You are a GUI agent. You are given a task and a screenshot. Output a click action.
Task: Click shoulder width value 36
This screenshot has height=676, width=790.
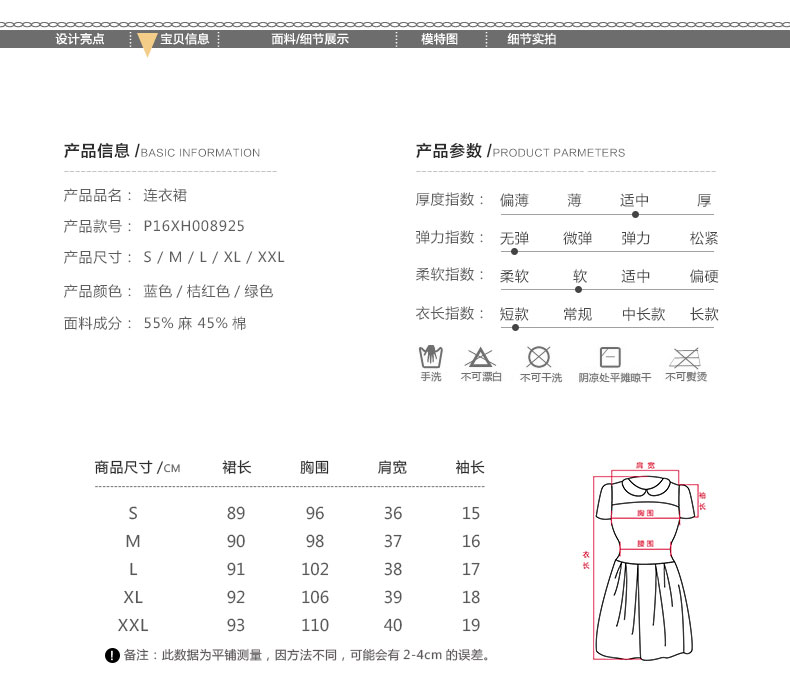click(393, 513)
